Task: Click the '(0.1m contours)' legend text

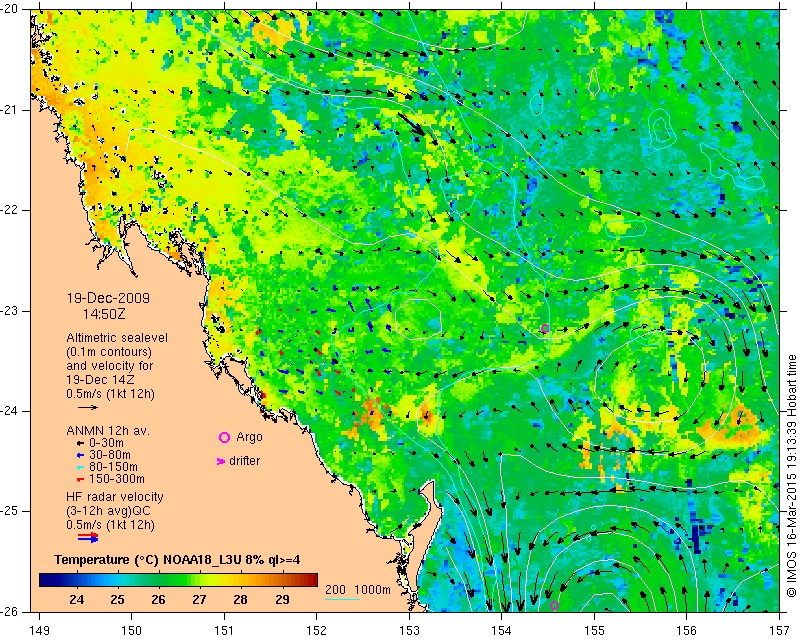Action: click(x=109, y=352)
